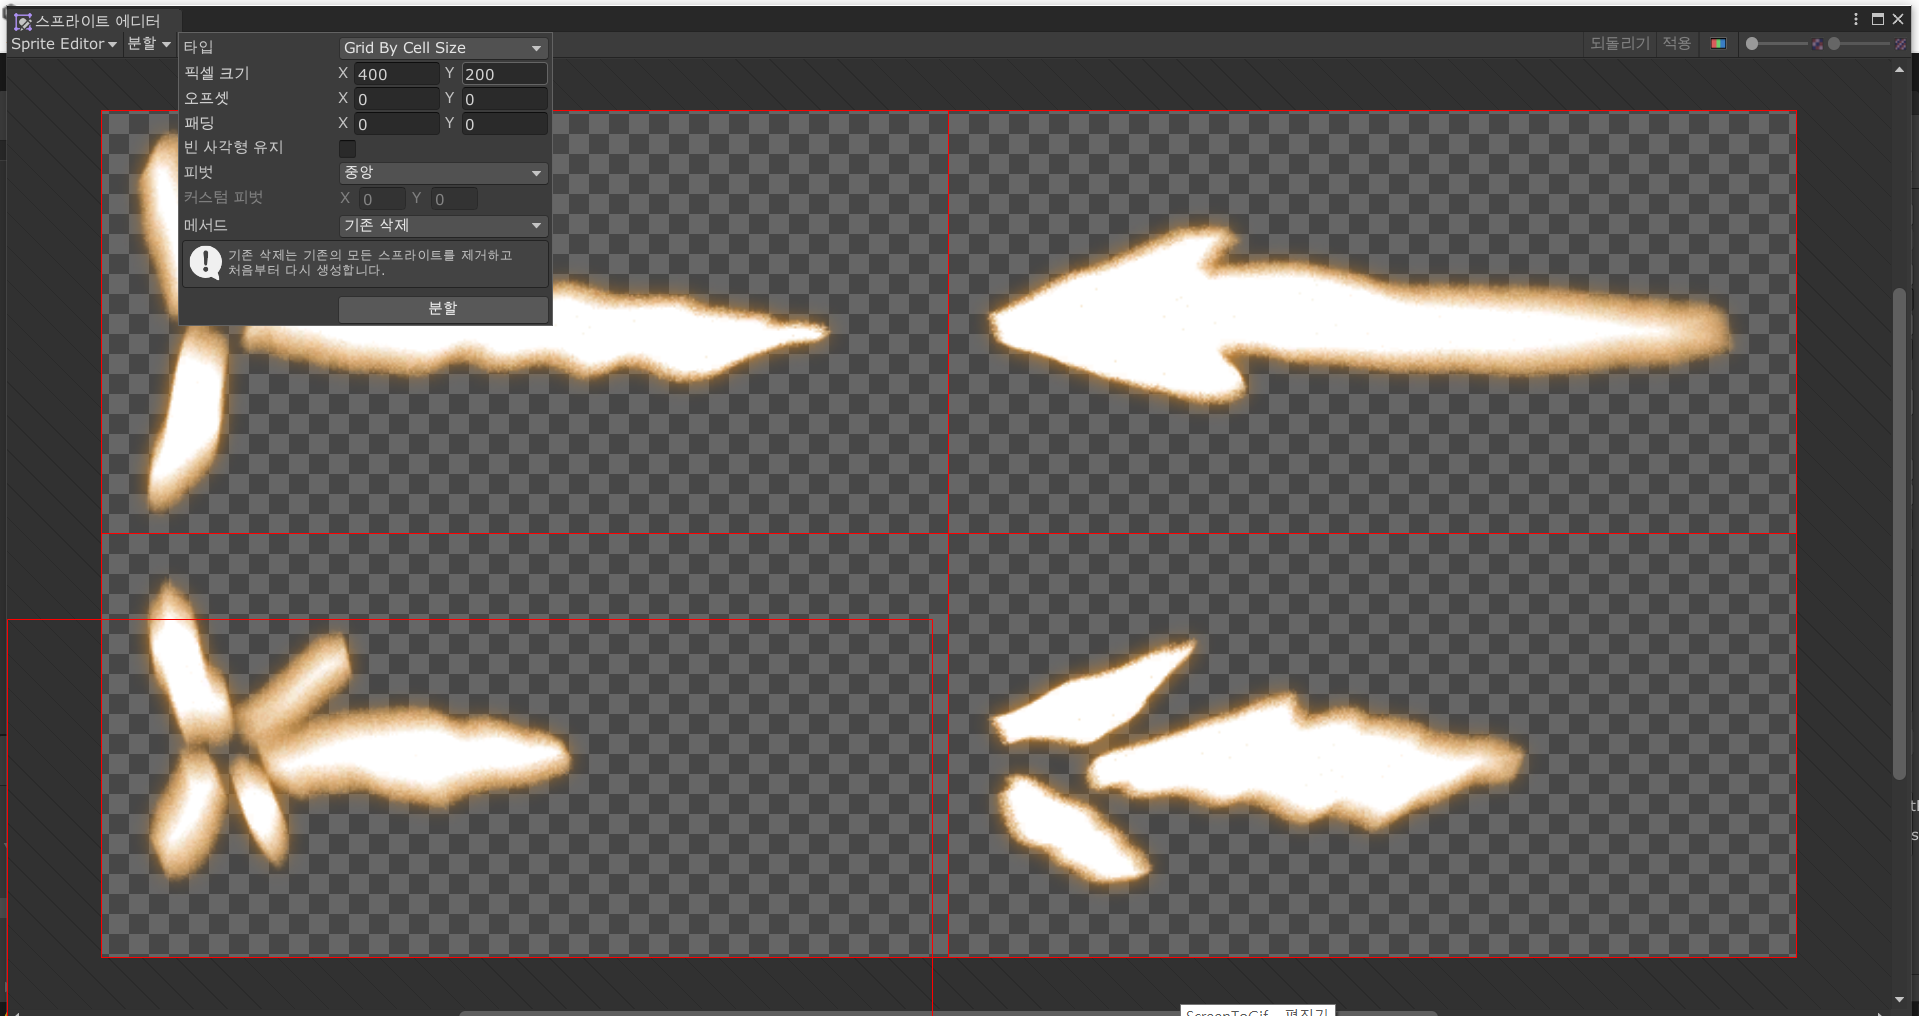Click the vertical scrollbar thumb
Viewport: 1920px width, 1016px height.
(x=1899, y=534)
